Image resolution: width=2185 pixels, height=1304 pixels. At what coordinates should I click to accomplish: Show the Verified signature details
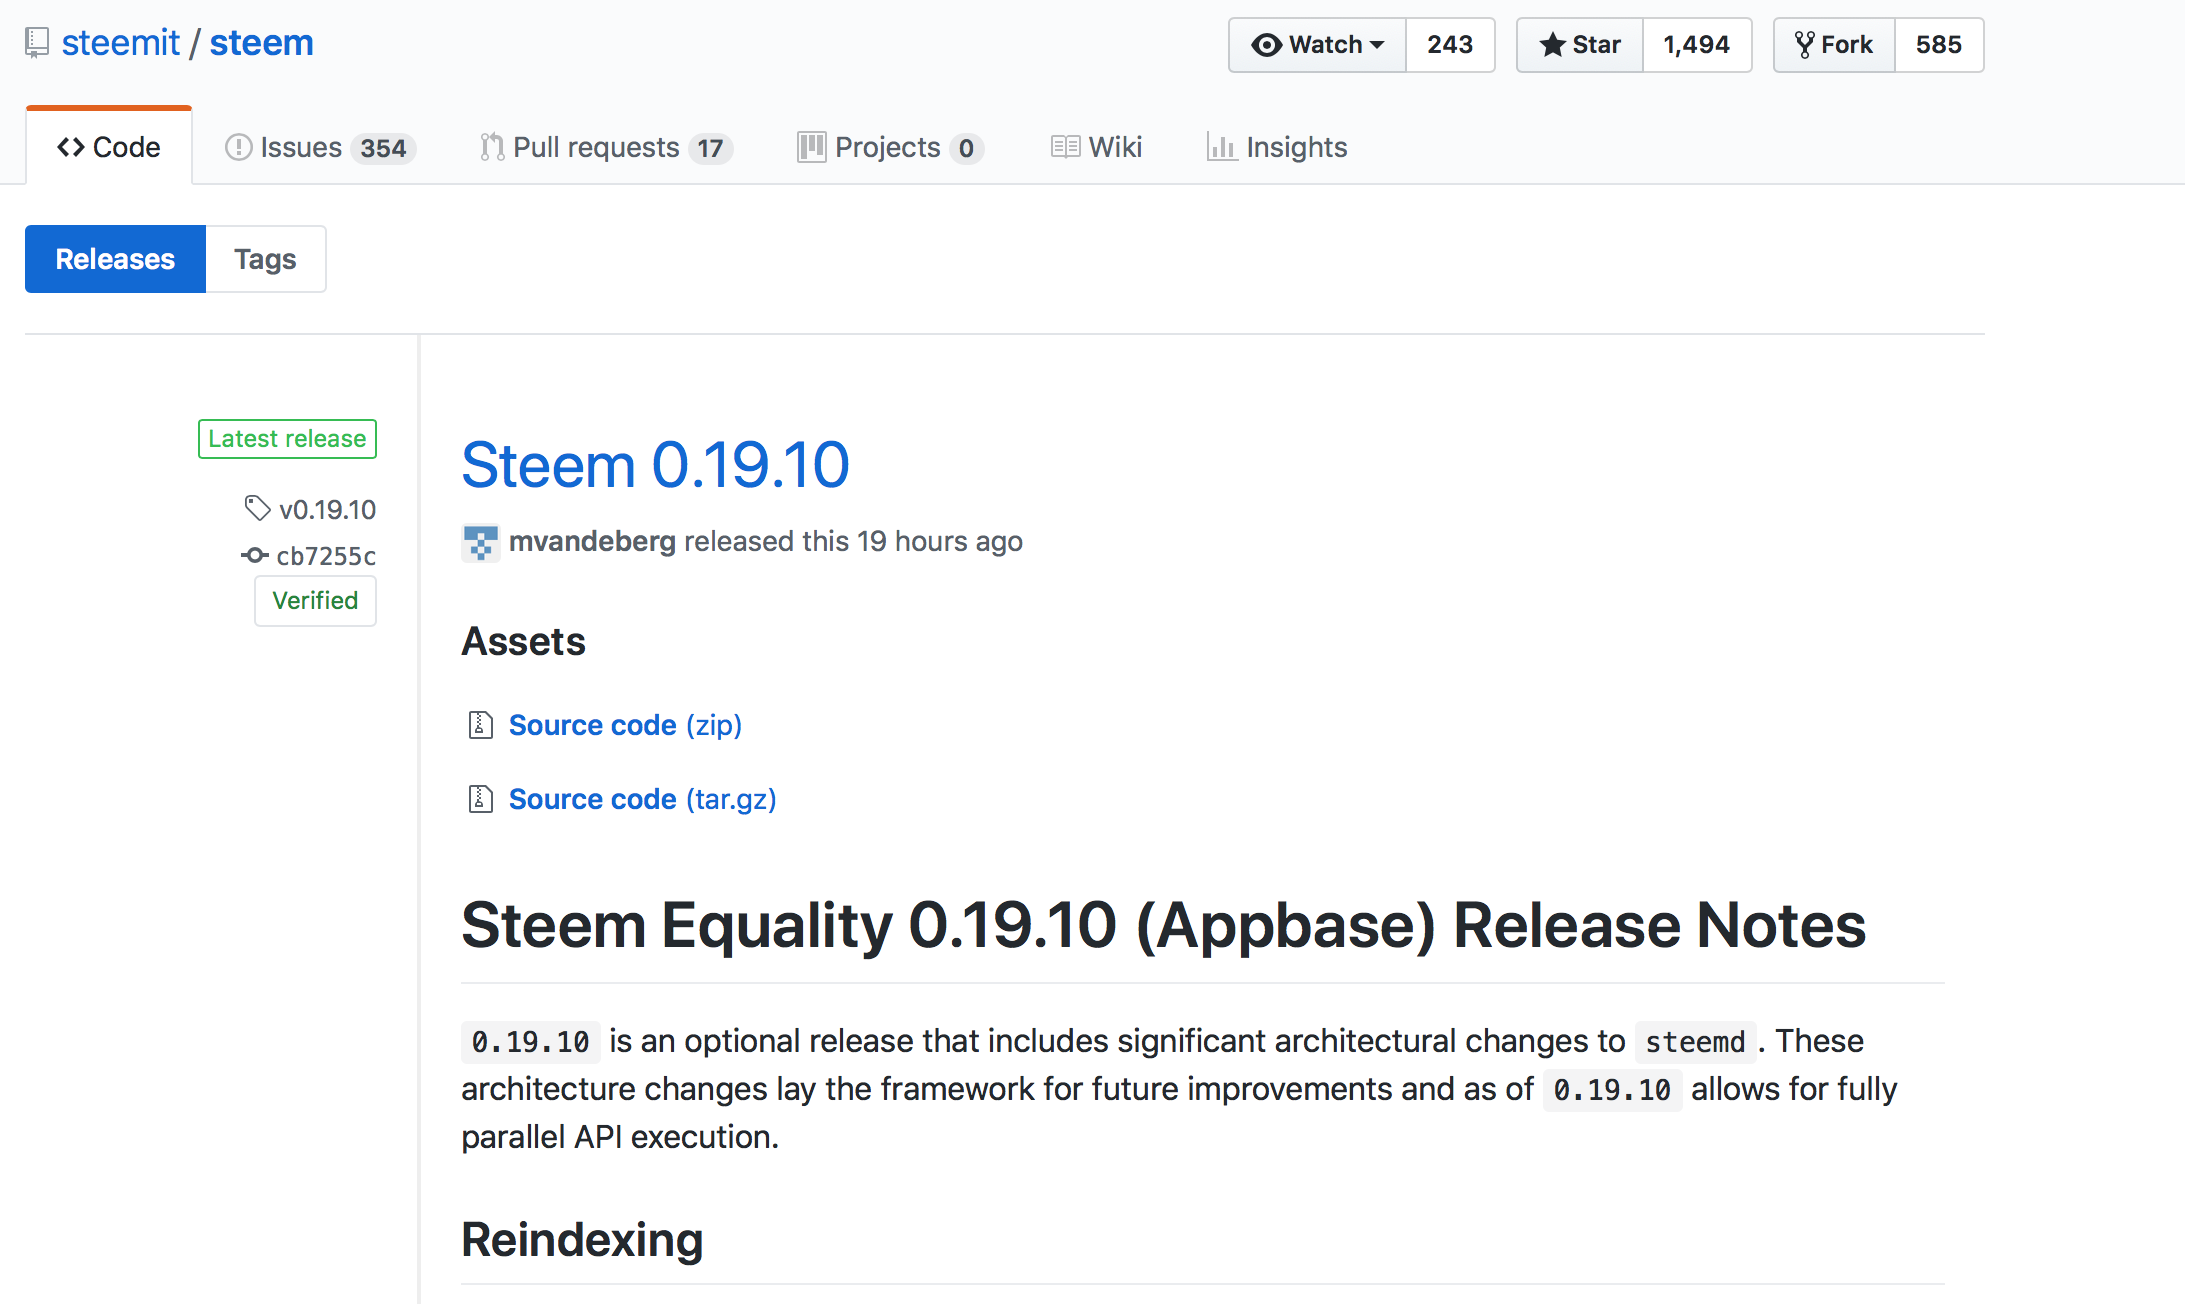point(315,601)
